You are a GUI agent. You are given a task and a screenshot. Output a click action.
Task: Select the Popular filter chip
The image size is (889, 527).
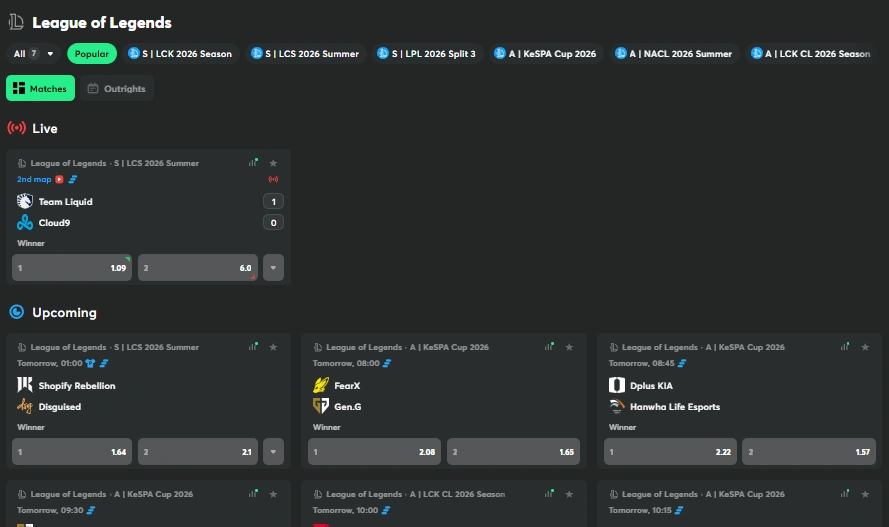(92, 54)
